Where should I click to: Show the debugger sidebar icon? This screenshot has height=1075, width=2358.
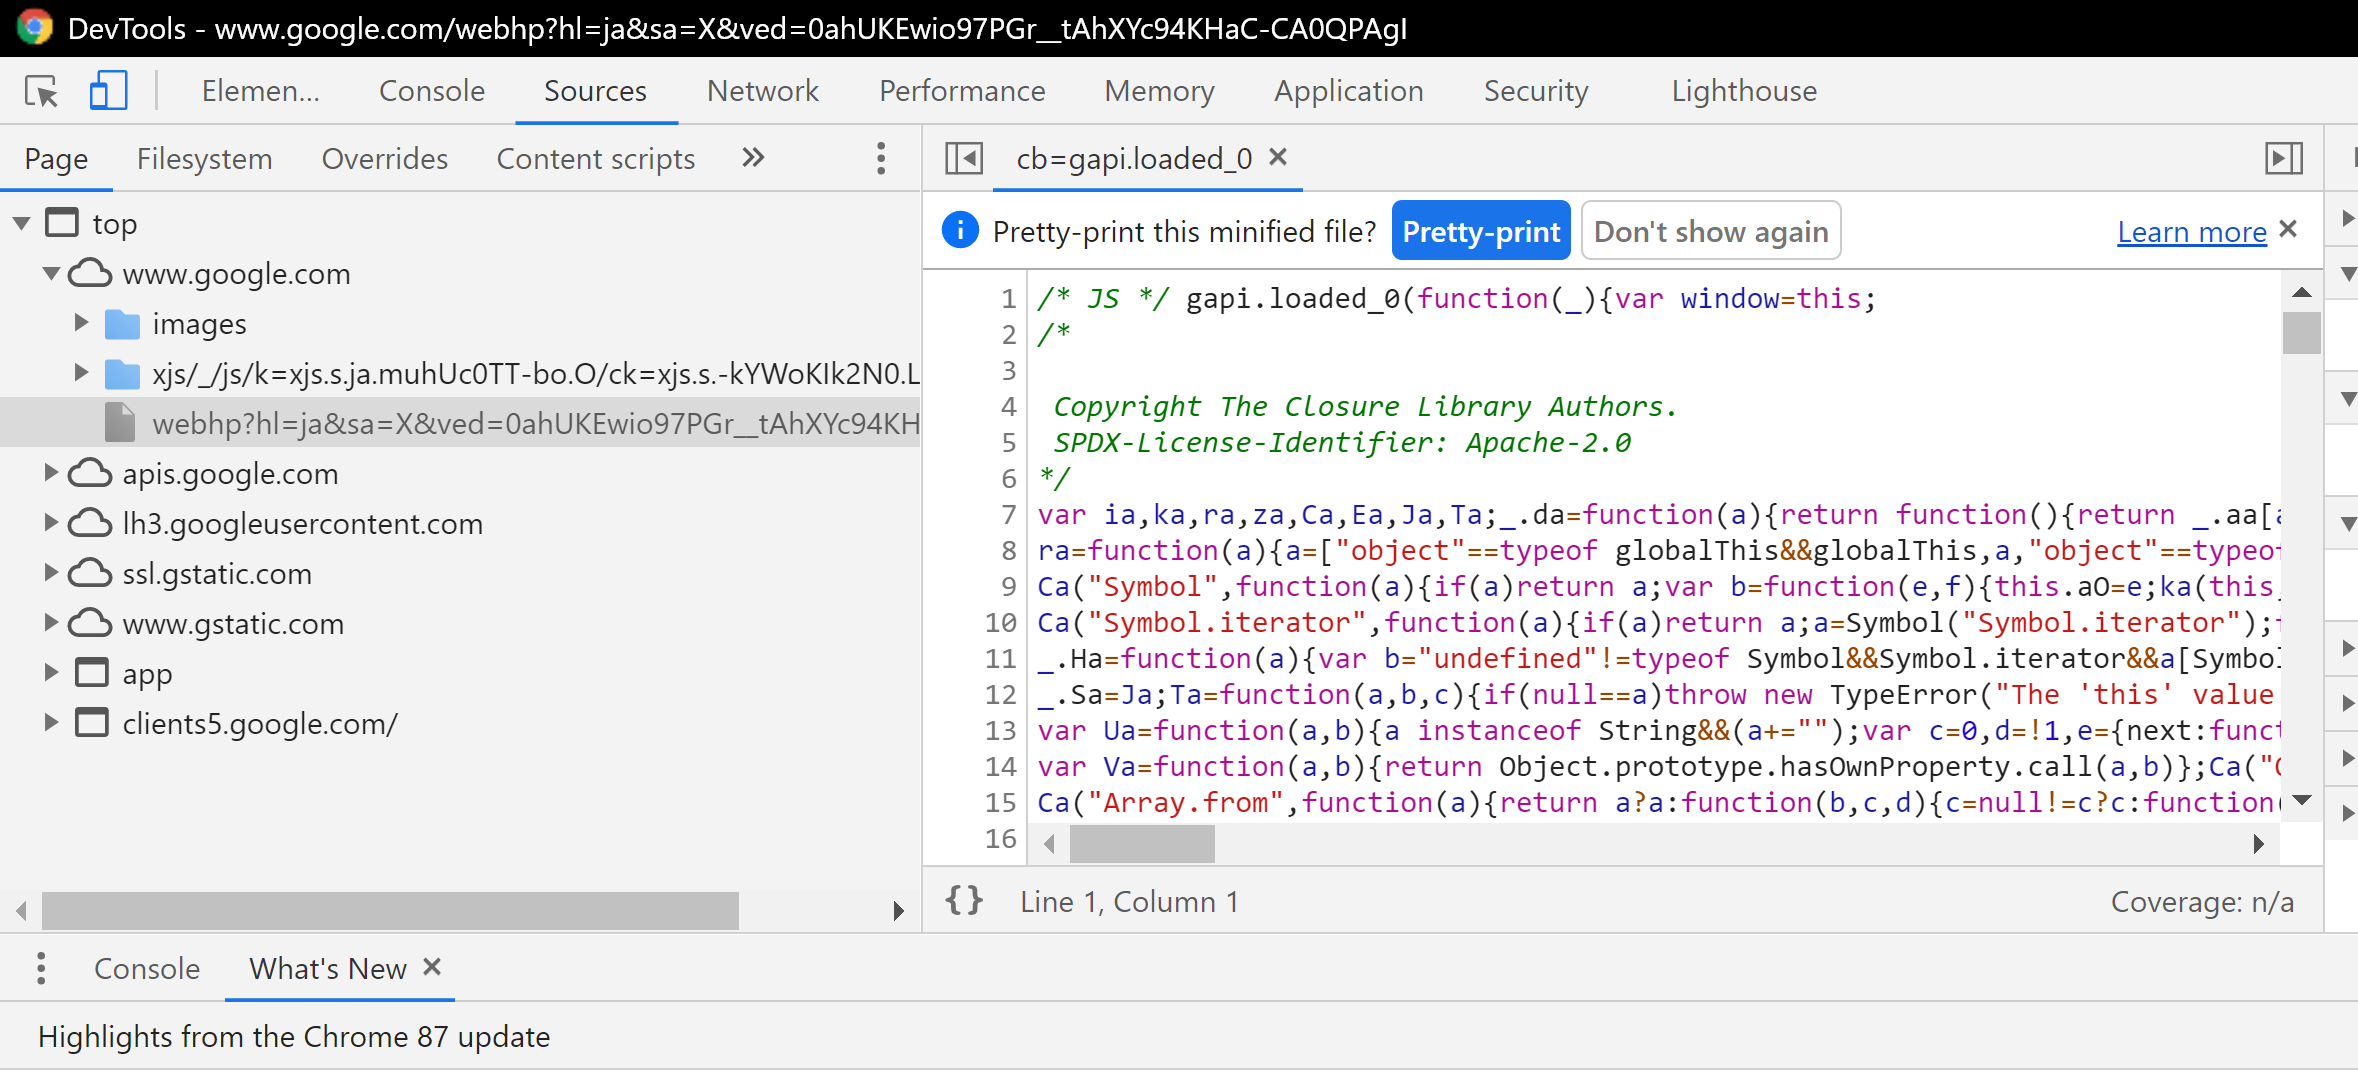[2283, 158]
